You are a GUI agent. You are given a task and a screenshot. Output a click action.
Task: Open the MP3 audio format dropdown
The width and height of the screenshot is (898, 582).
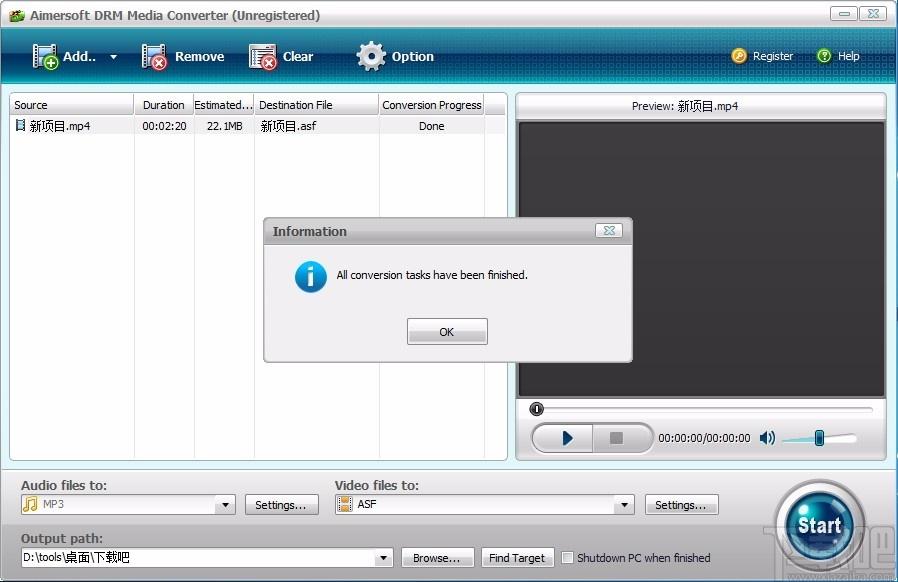click(225, 505)
